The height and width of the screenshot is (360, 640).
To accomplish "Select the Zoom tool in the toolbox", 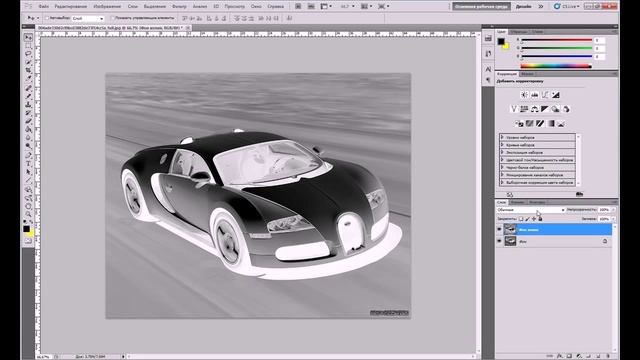I will coord(28,214).
